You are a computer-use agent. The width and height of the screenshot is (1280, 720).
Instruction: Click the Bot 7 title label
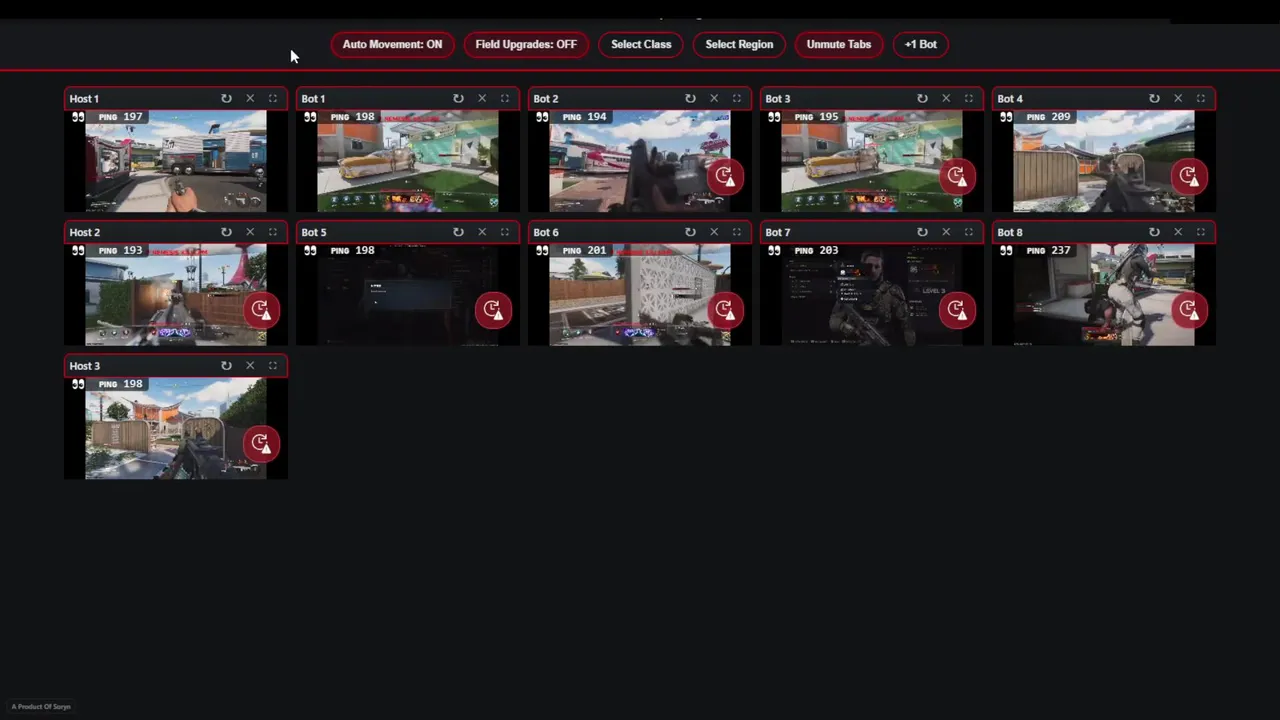(x=778, y=233)
